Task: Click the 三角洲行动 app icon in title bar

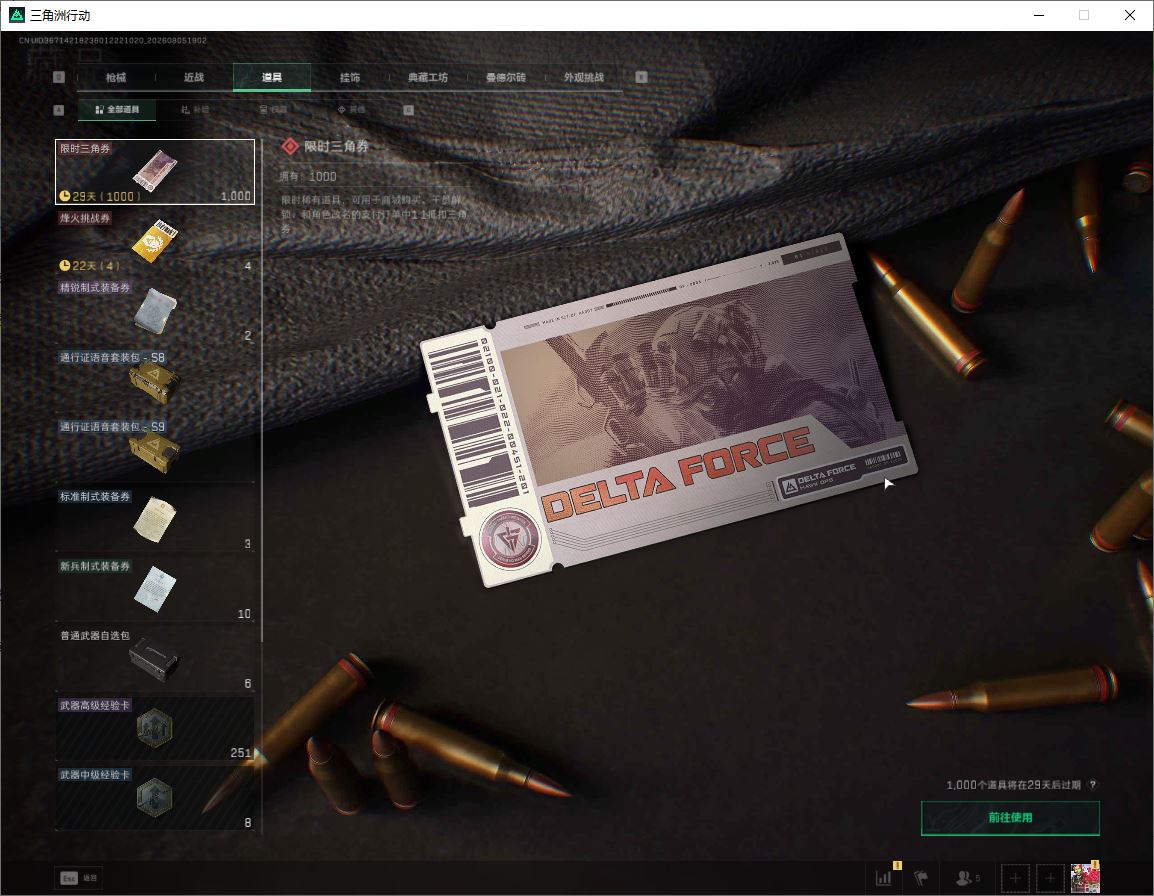Action: [16, 15]
